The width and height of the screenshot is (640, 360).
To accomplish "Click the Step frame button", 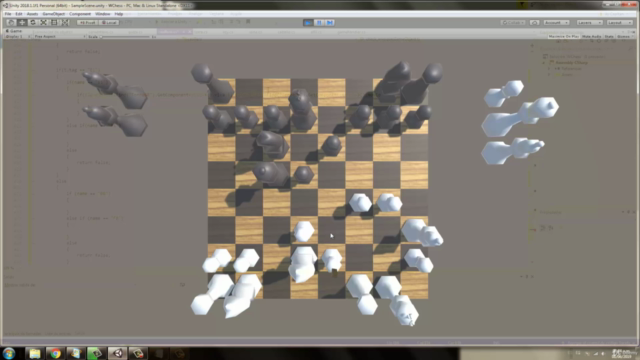I will (330, 22).
